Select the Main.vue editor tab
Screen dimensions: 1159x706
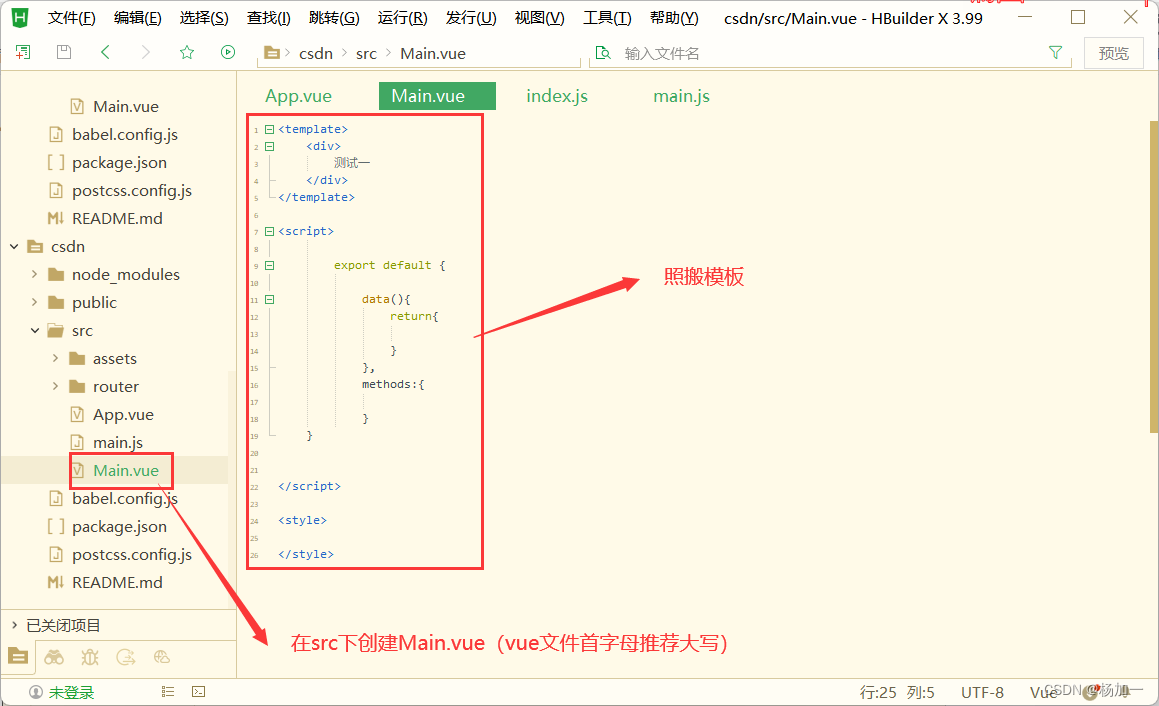coord(437,96)
